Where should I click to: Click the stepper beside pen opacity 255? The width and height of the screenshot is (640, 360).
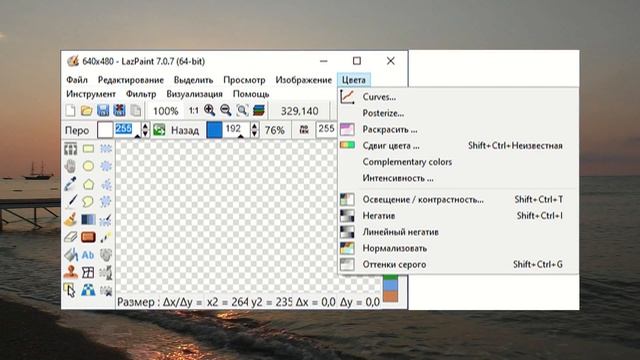(145, 130)
